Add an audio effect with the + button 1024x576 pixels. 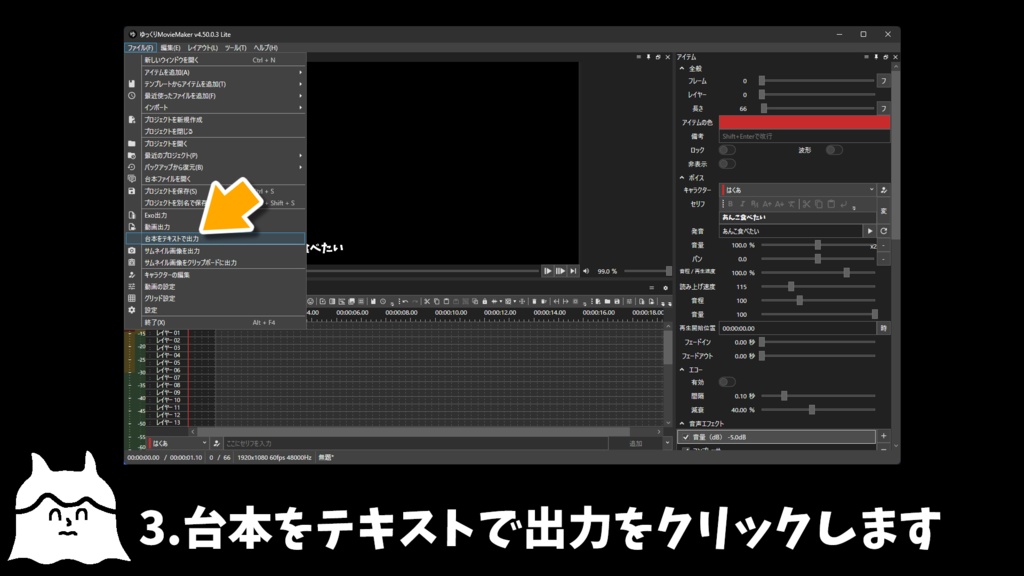click(883, 435)
